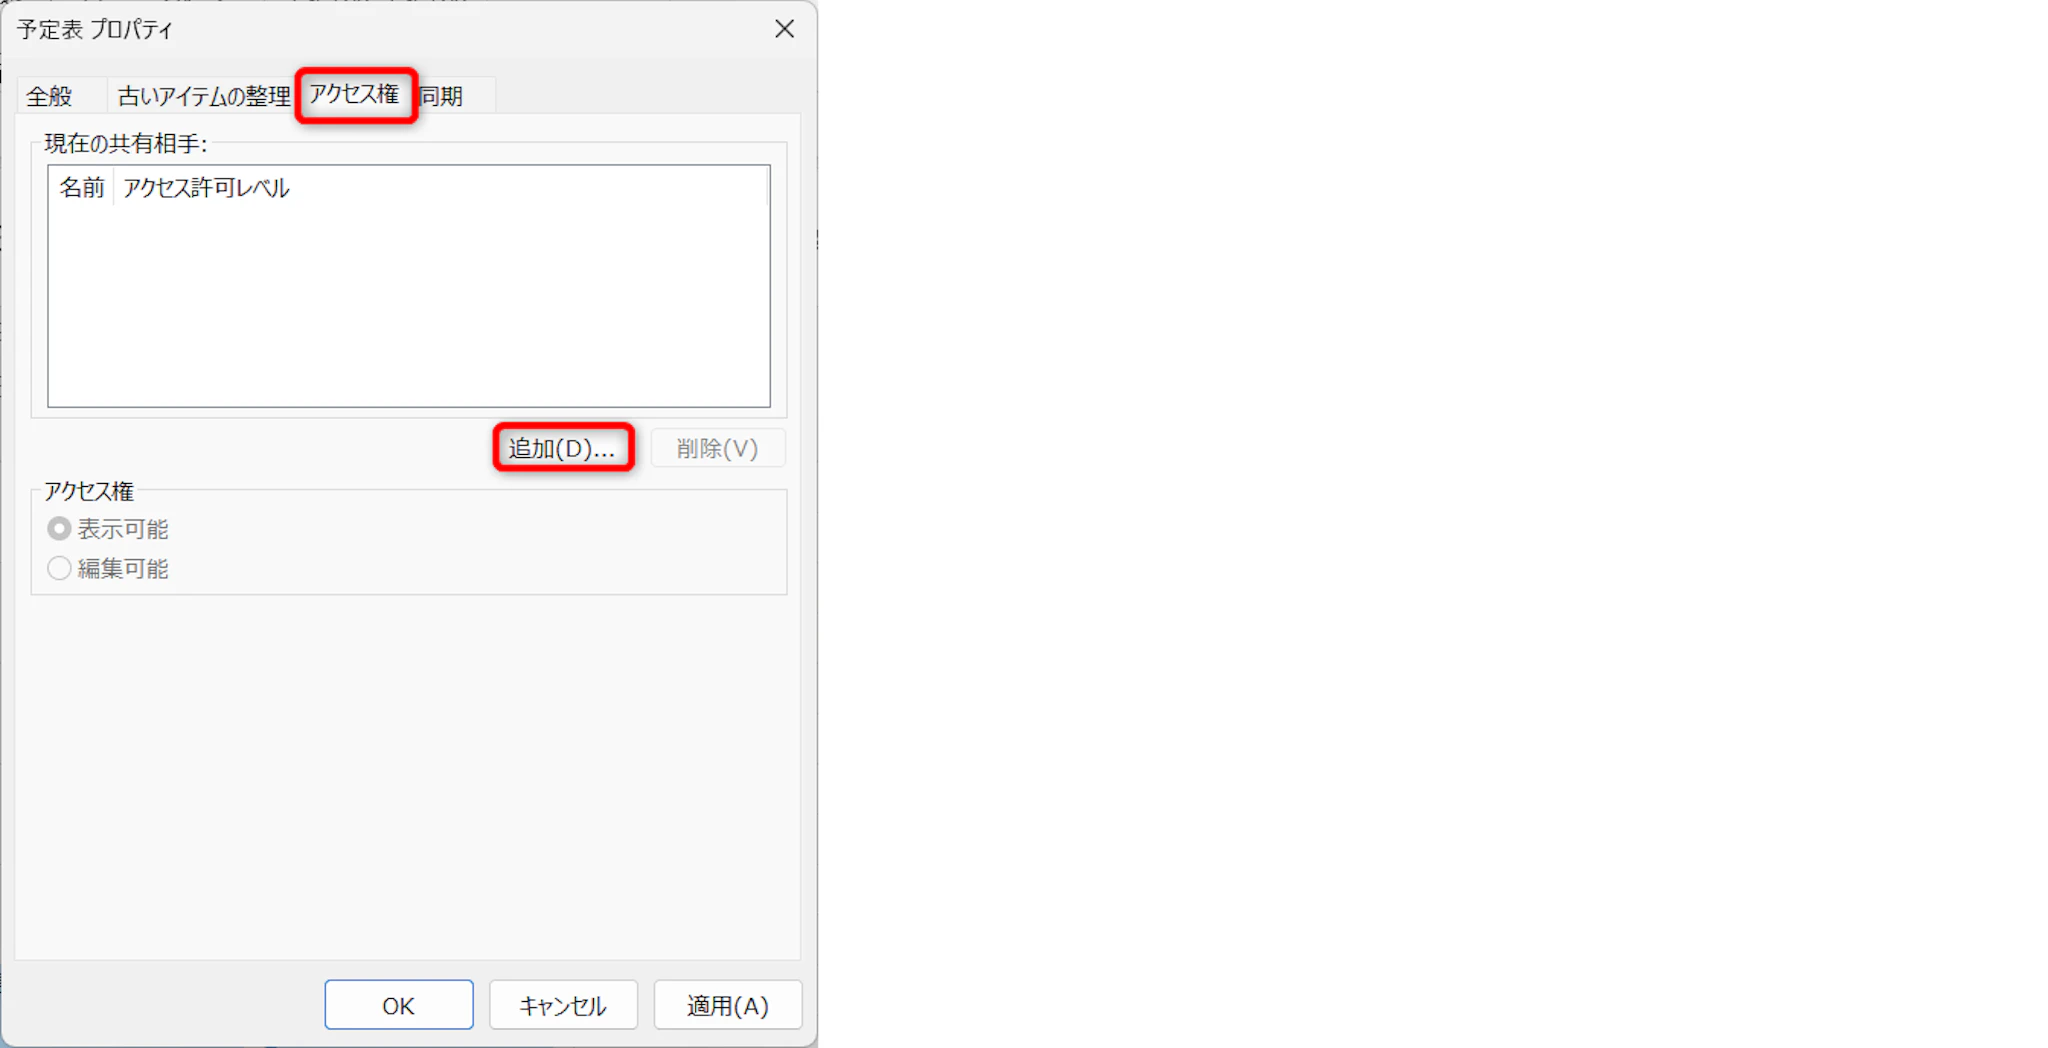
Task: Click the blank panel area below アクセス権 group
Action: click(408, 775)
